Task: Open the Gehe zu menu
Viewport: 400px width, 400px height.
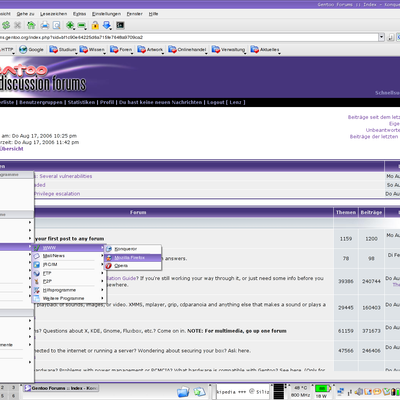Action: 25,14
